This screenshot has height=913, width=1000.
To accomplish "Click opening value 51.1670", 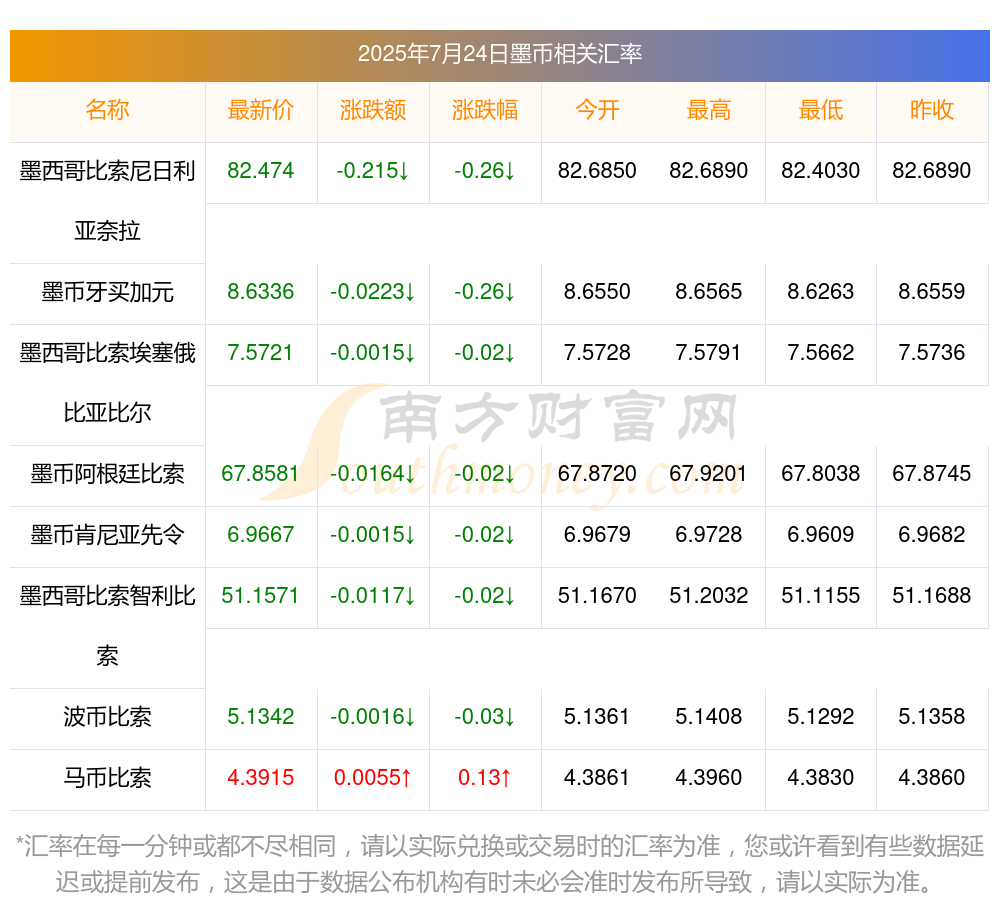I will click(597, 595).
